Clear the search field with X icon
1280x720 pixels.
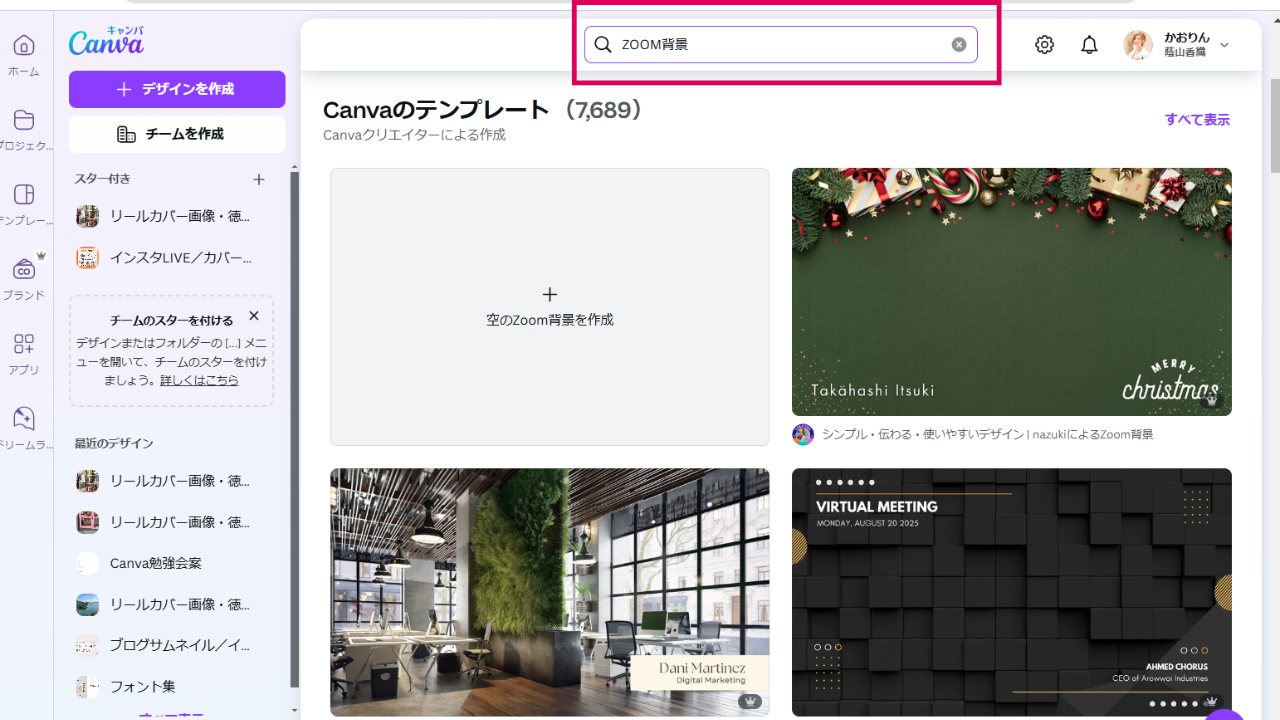[x=958, y=45]
